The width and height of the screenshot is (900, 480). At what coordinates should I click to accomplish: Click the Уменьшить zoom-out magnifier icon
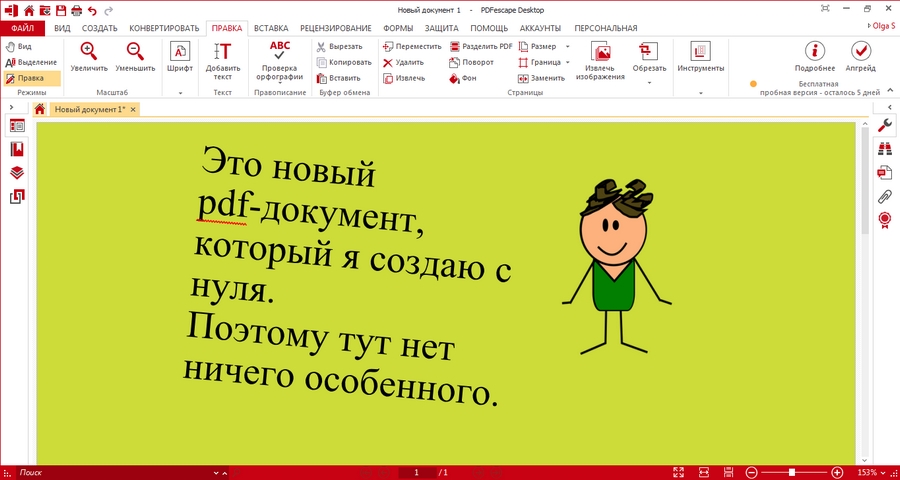pos(134,52)
